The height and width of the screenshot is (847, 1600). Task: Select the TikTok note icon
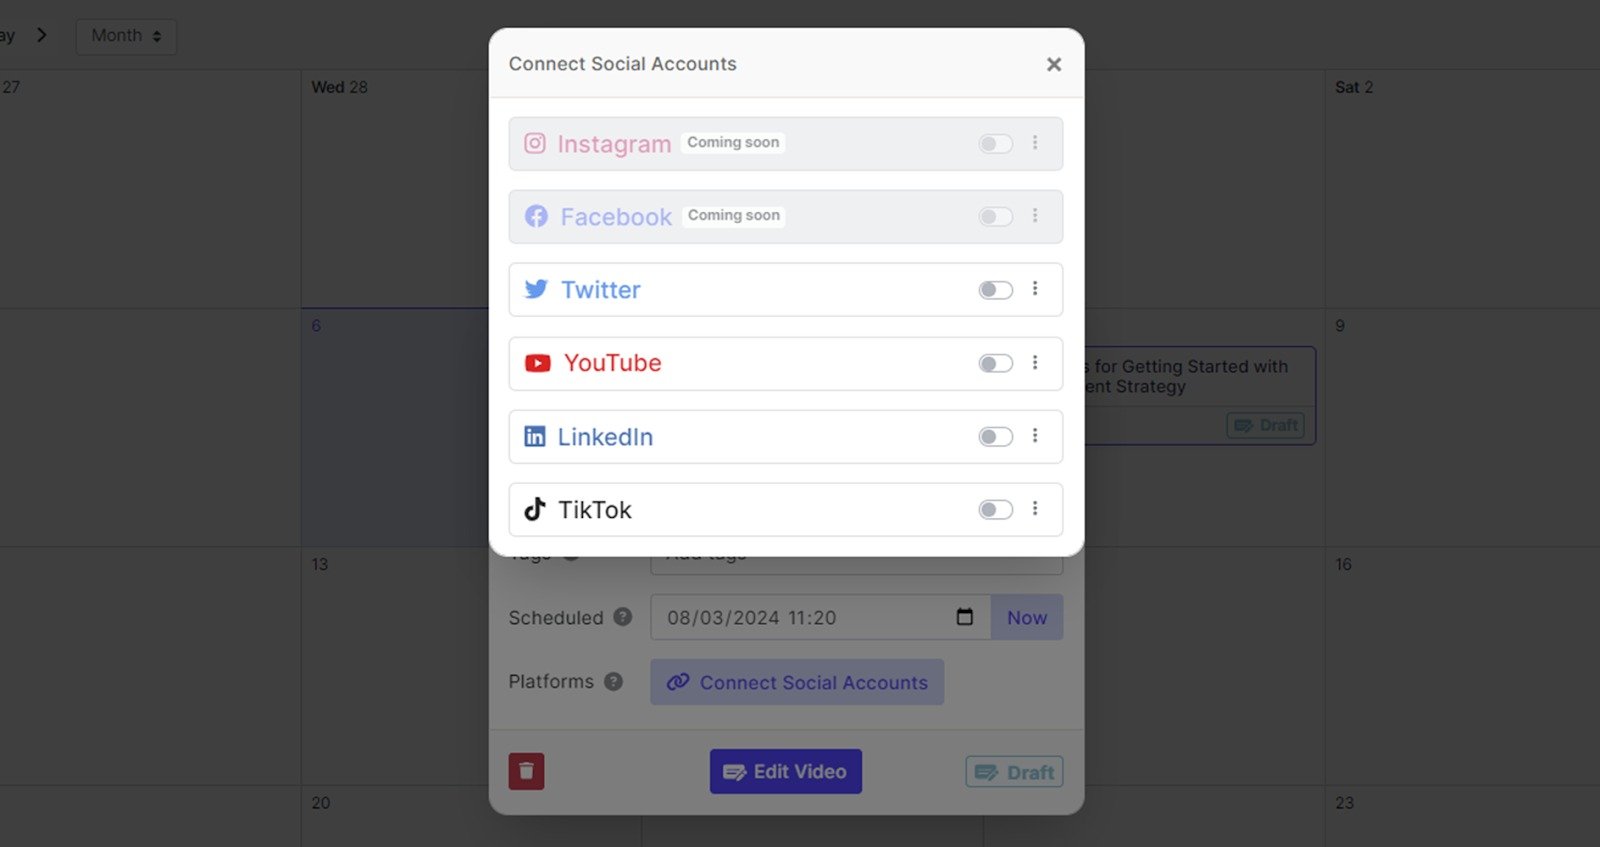tap(536, 509)
